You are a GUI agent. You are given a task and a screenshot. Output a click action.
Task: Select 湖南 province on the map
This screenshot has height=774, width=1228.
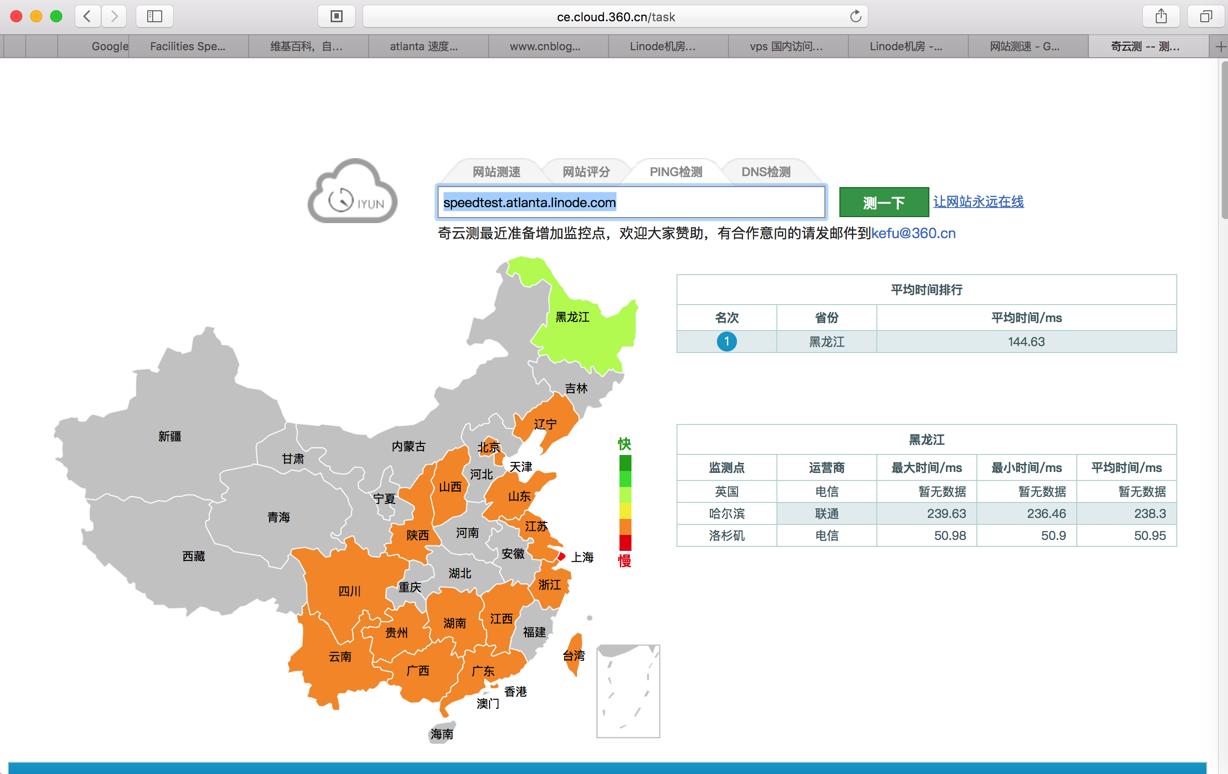[x=455, y=623]
